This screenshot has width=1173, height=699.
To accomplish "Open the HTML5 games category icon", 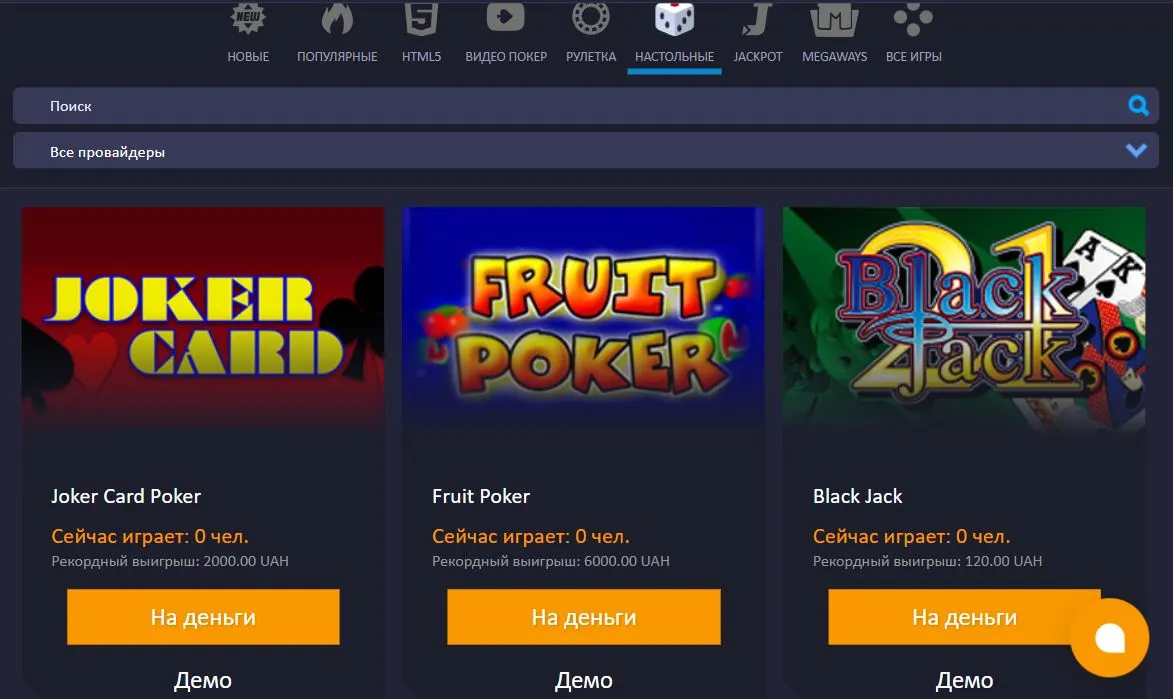I will pos(421,18).
